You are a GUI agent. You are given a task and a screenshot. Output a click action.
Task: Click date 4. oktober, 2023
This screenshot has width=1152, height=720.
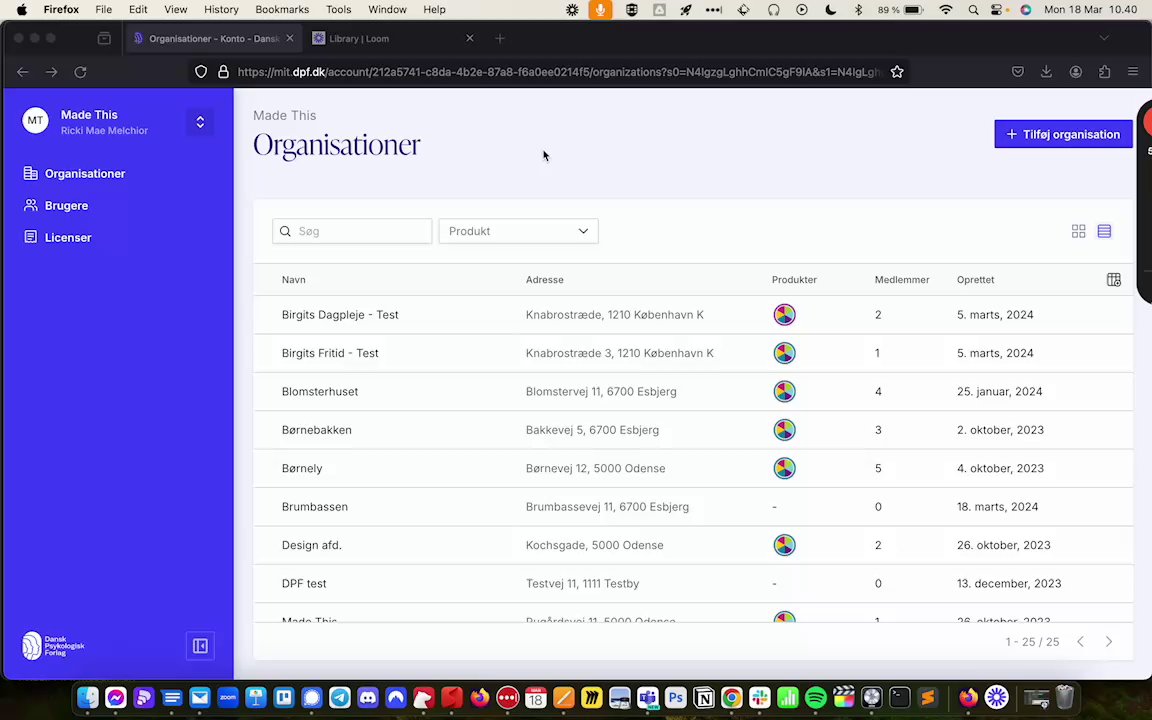[x=1000, y=468]
